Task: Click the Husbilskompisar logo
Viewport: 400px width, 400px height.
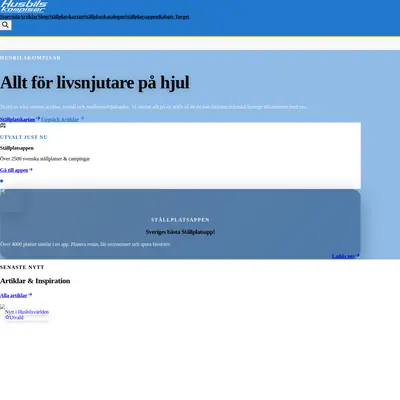Action: [24, 6]
